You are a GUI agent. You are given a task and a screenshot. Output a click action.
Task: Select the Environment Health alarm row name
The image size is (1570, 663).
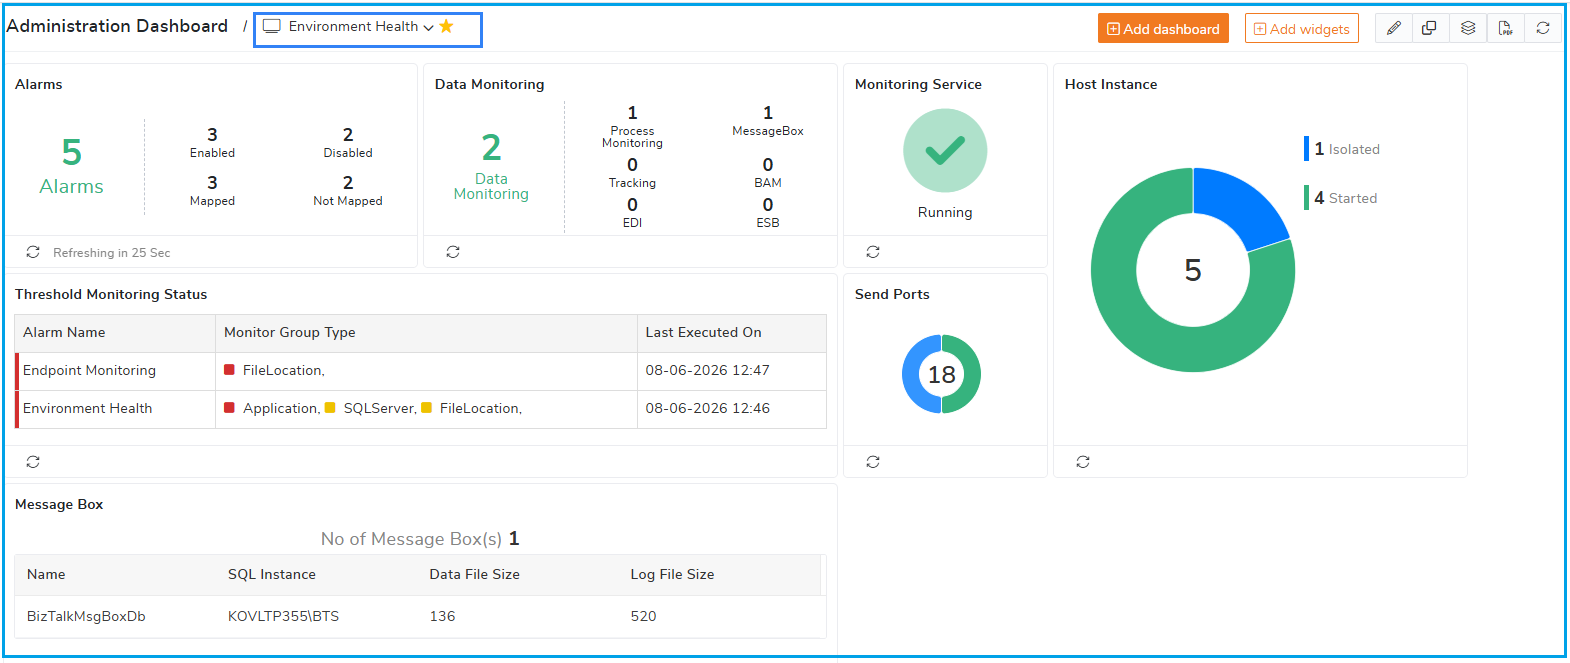pos(87,408)
